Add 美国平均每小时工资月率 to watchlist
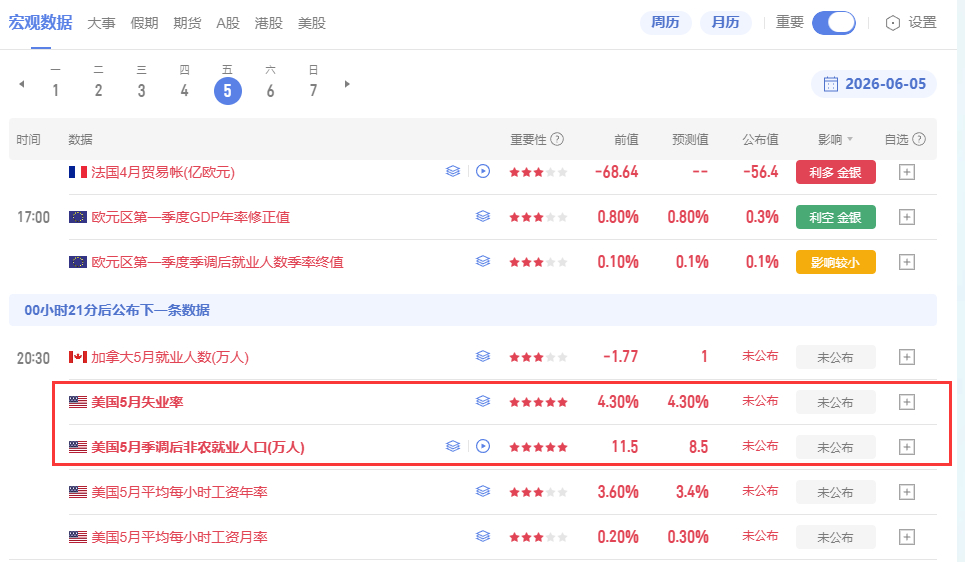The height and width of the screenshot is (562, 965). pos(907,537)
